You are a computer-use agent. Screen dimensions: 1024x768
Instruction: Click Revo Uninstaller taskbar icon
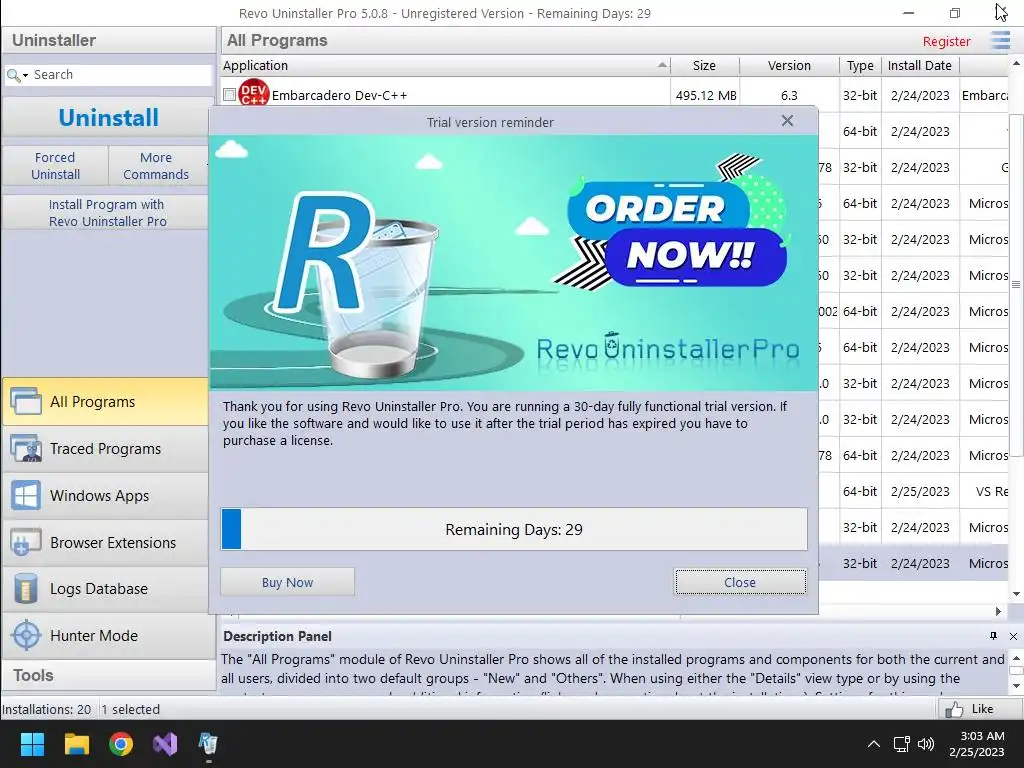(x=208, y=744)
